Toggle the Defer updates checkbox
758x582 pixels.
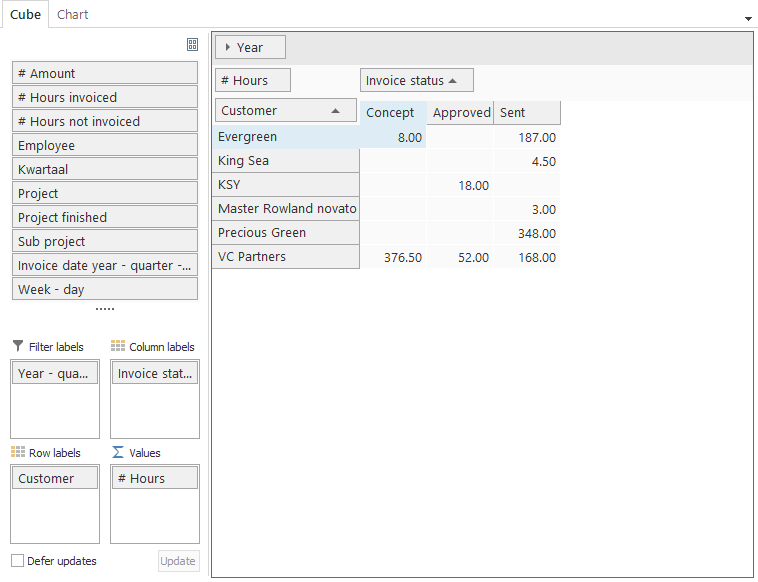18,561
